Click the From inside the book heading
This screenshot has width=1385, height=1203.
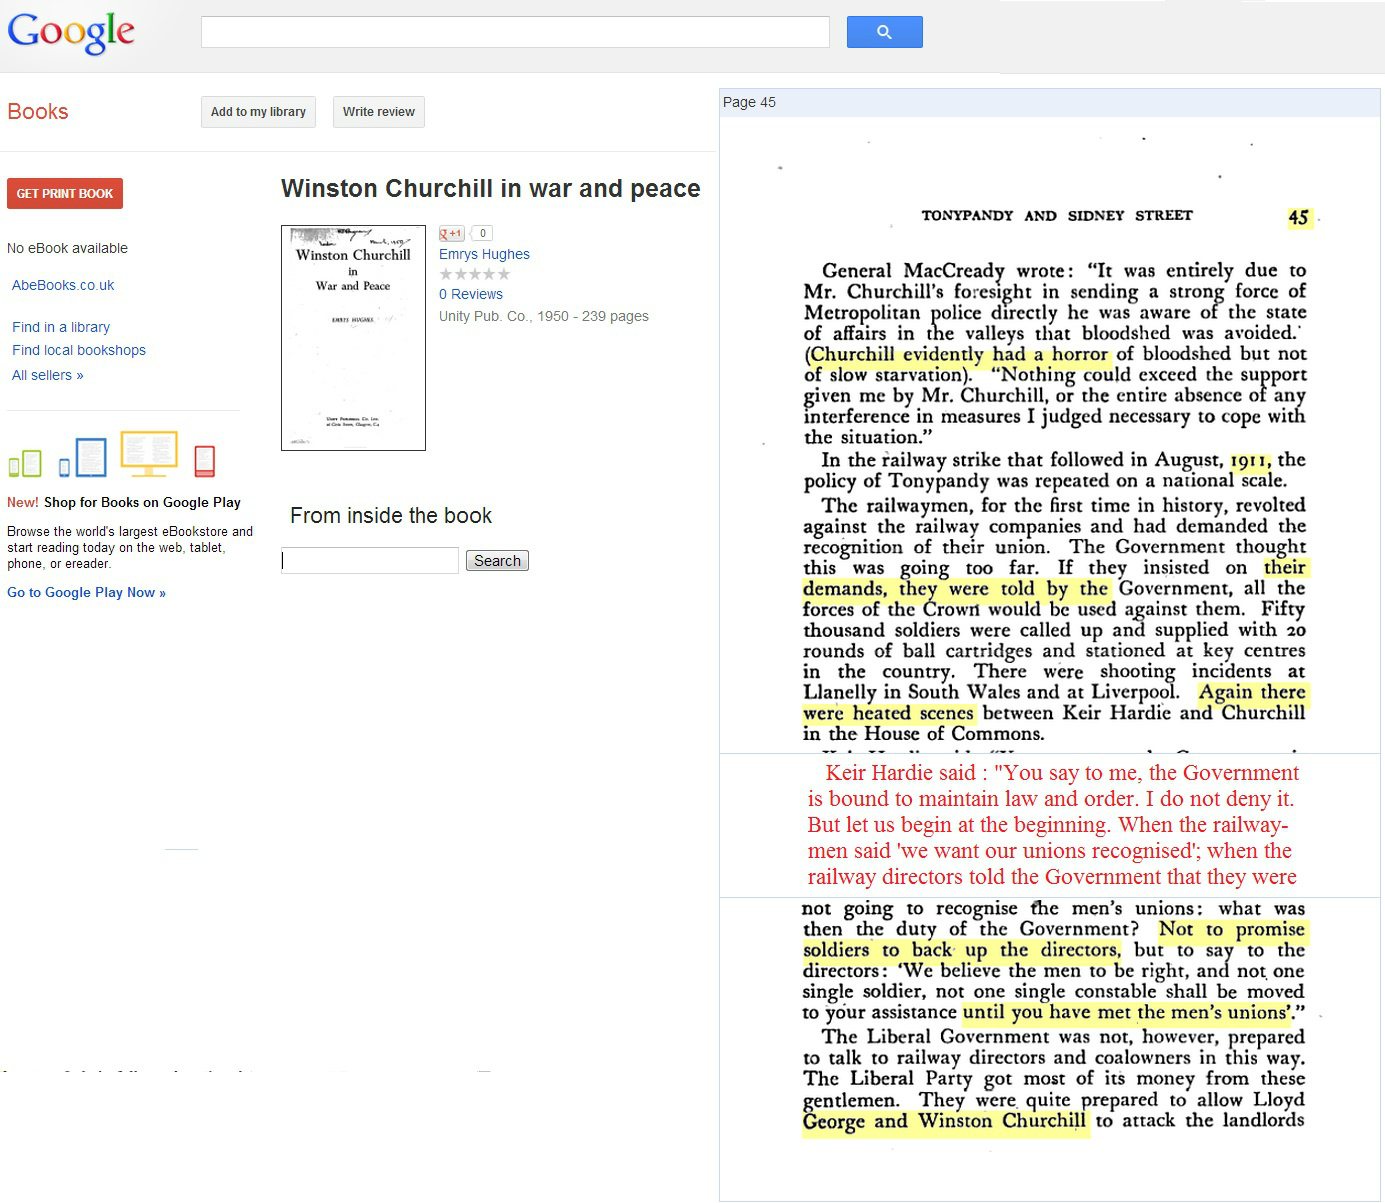(x=391, y=516)
